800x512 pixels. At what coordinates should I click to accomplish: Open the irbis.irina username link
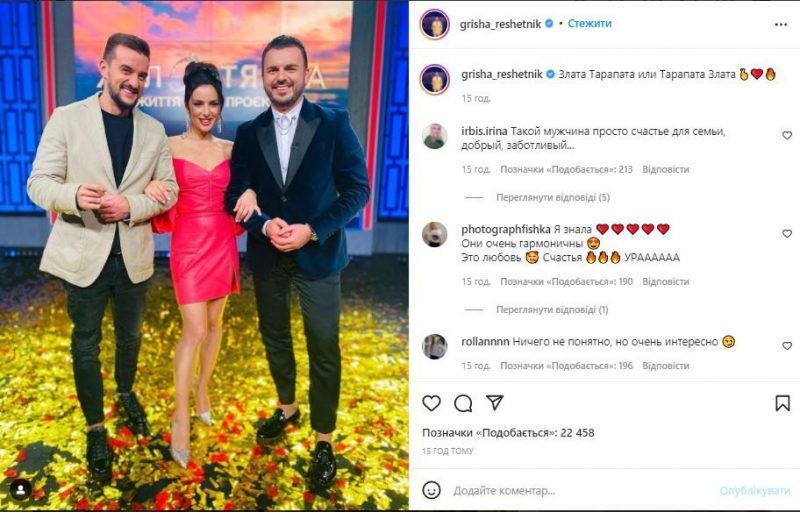(484, 131)
